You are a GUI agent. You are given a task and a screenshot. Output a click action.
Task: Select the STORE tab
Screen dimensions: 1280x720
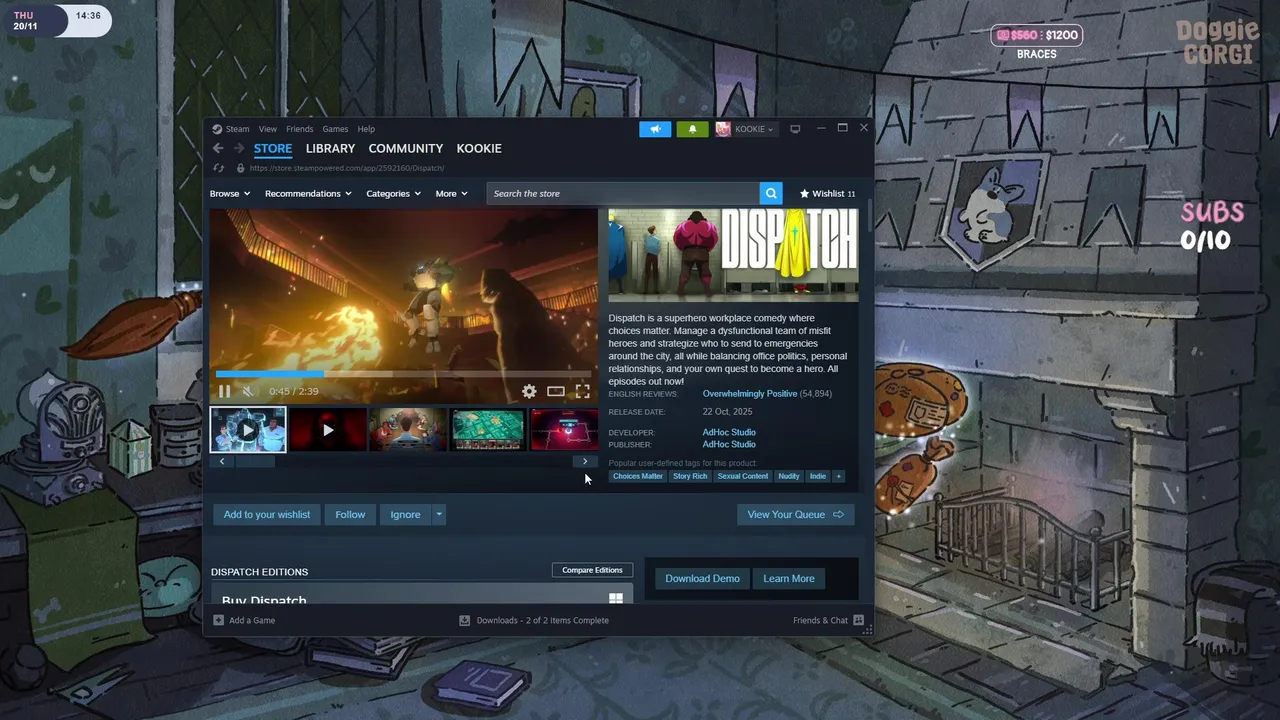273,148
